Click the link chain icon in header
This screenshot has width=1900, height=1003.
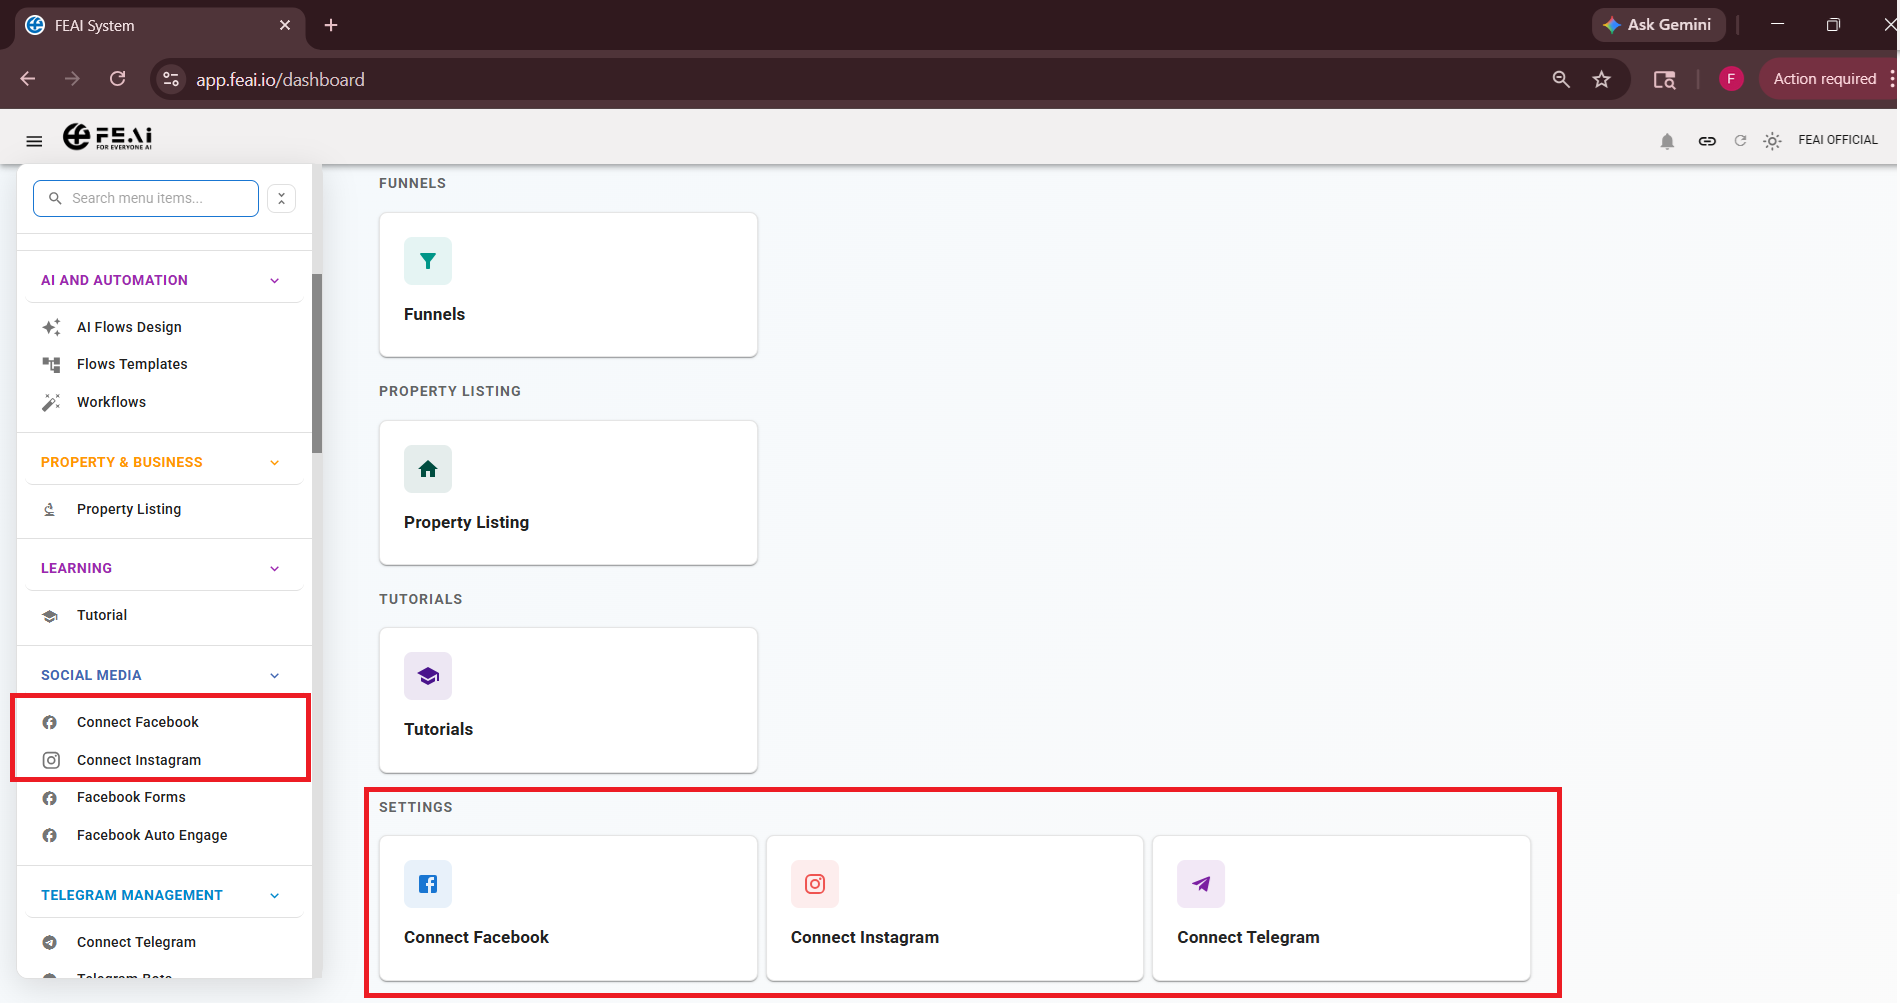click(1707, 141)
